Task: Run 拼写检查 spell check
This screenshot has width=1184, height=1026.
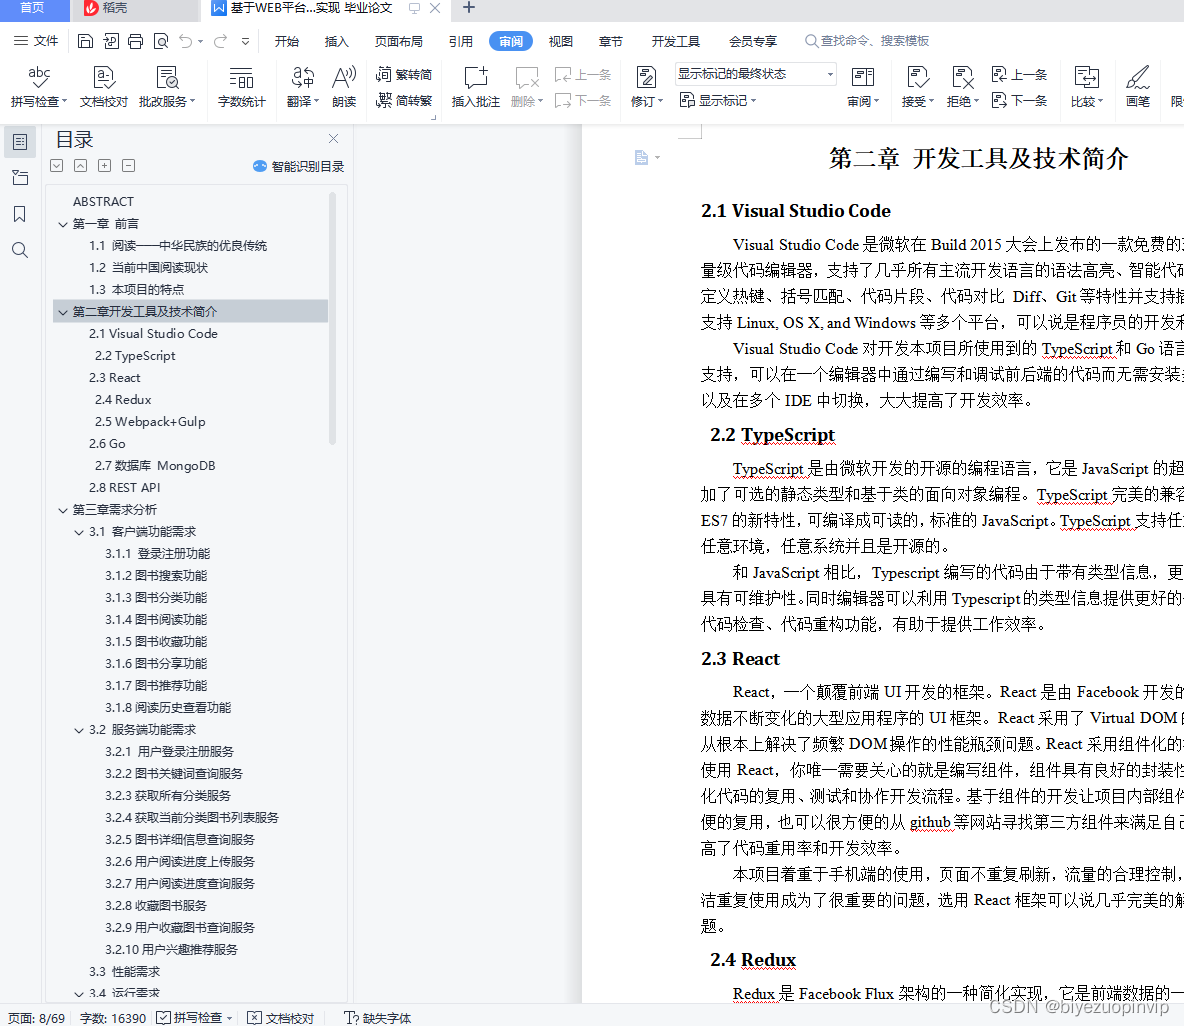Action: [38, 87]
